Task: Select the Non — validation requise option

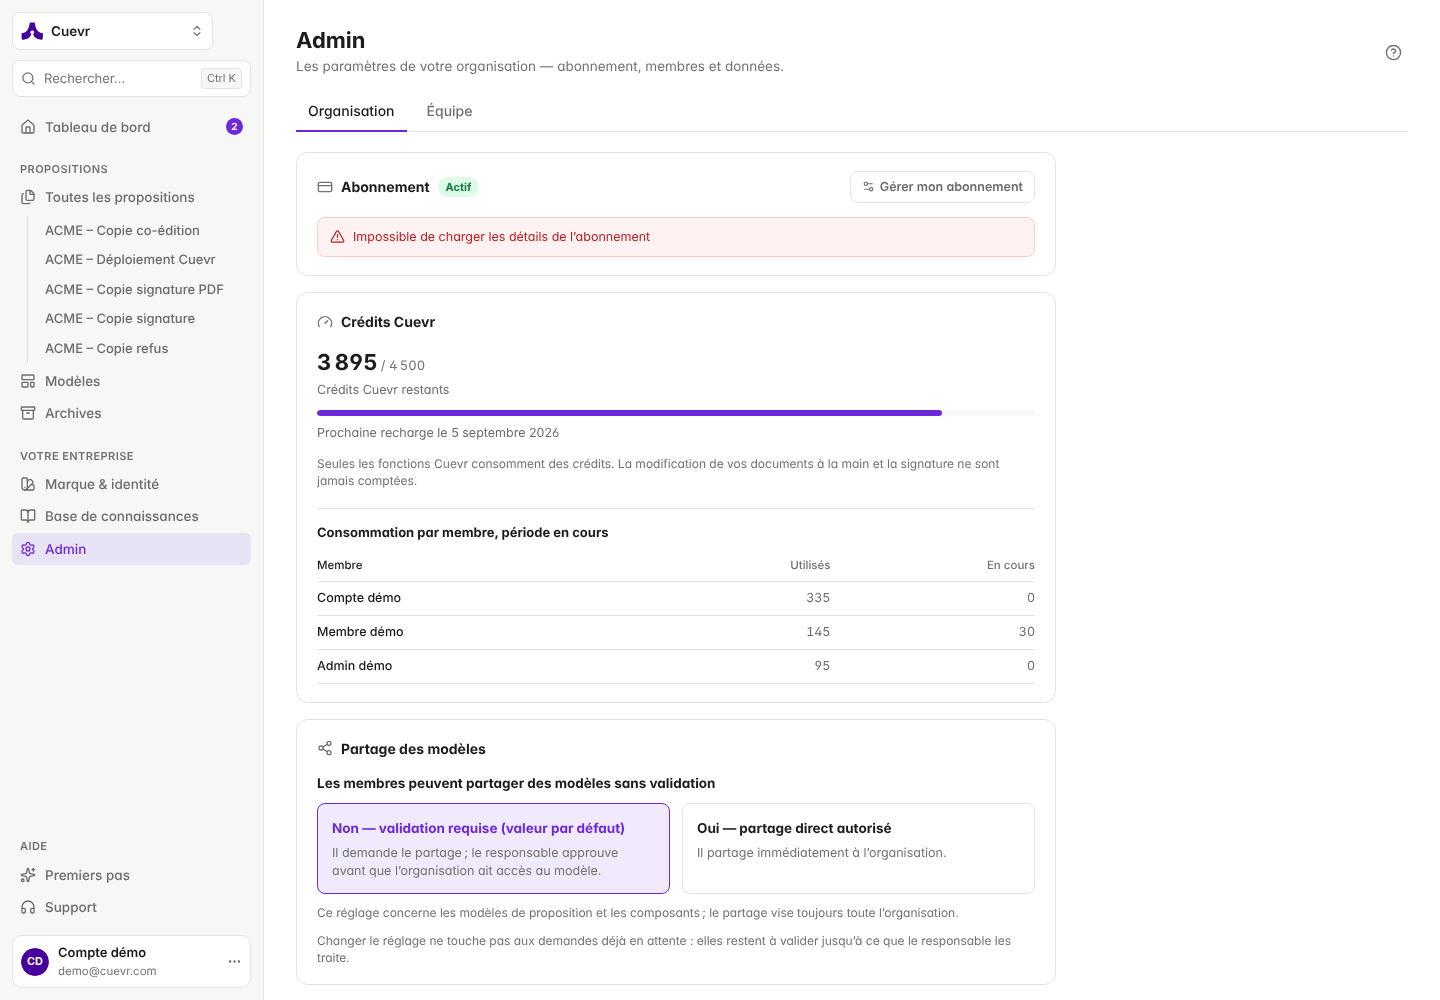Action: [x=493, y=848]
